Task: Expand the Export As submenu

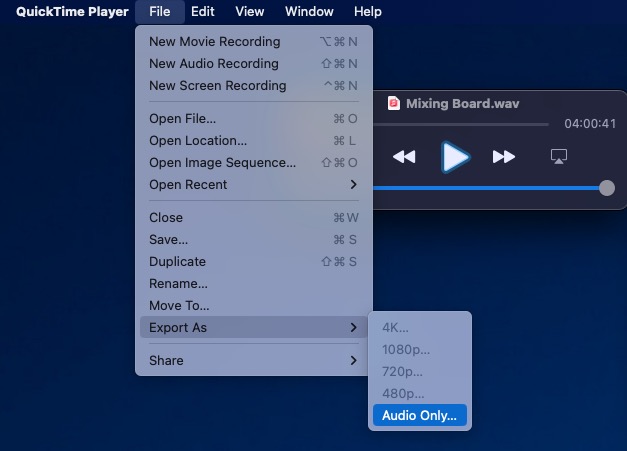Action: [254, 327]
